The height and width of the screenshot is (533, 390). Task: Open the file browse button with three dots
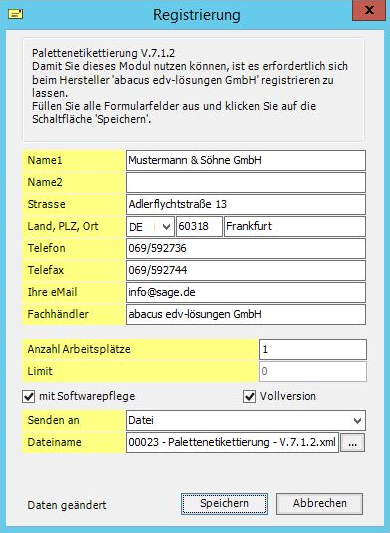pos(353,442)
